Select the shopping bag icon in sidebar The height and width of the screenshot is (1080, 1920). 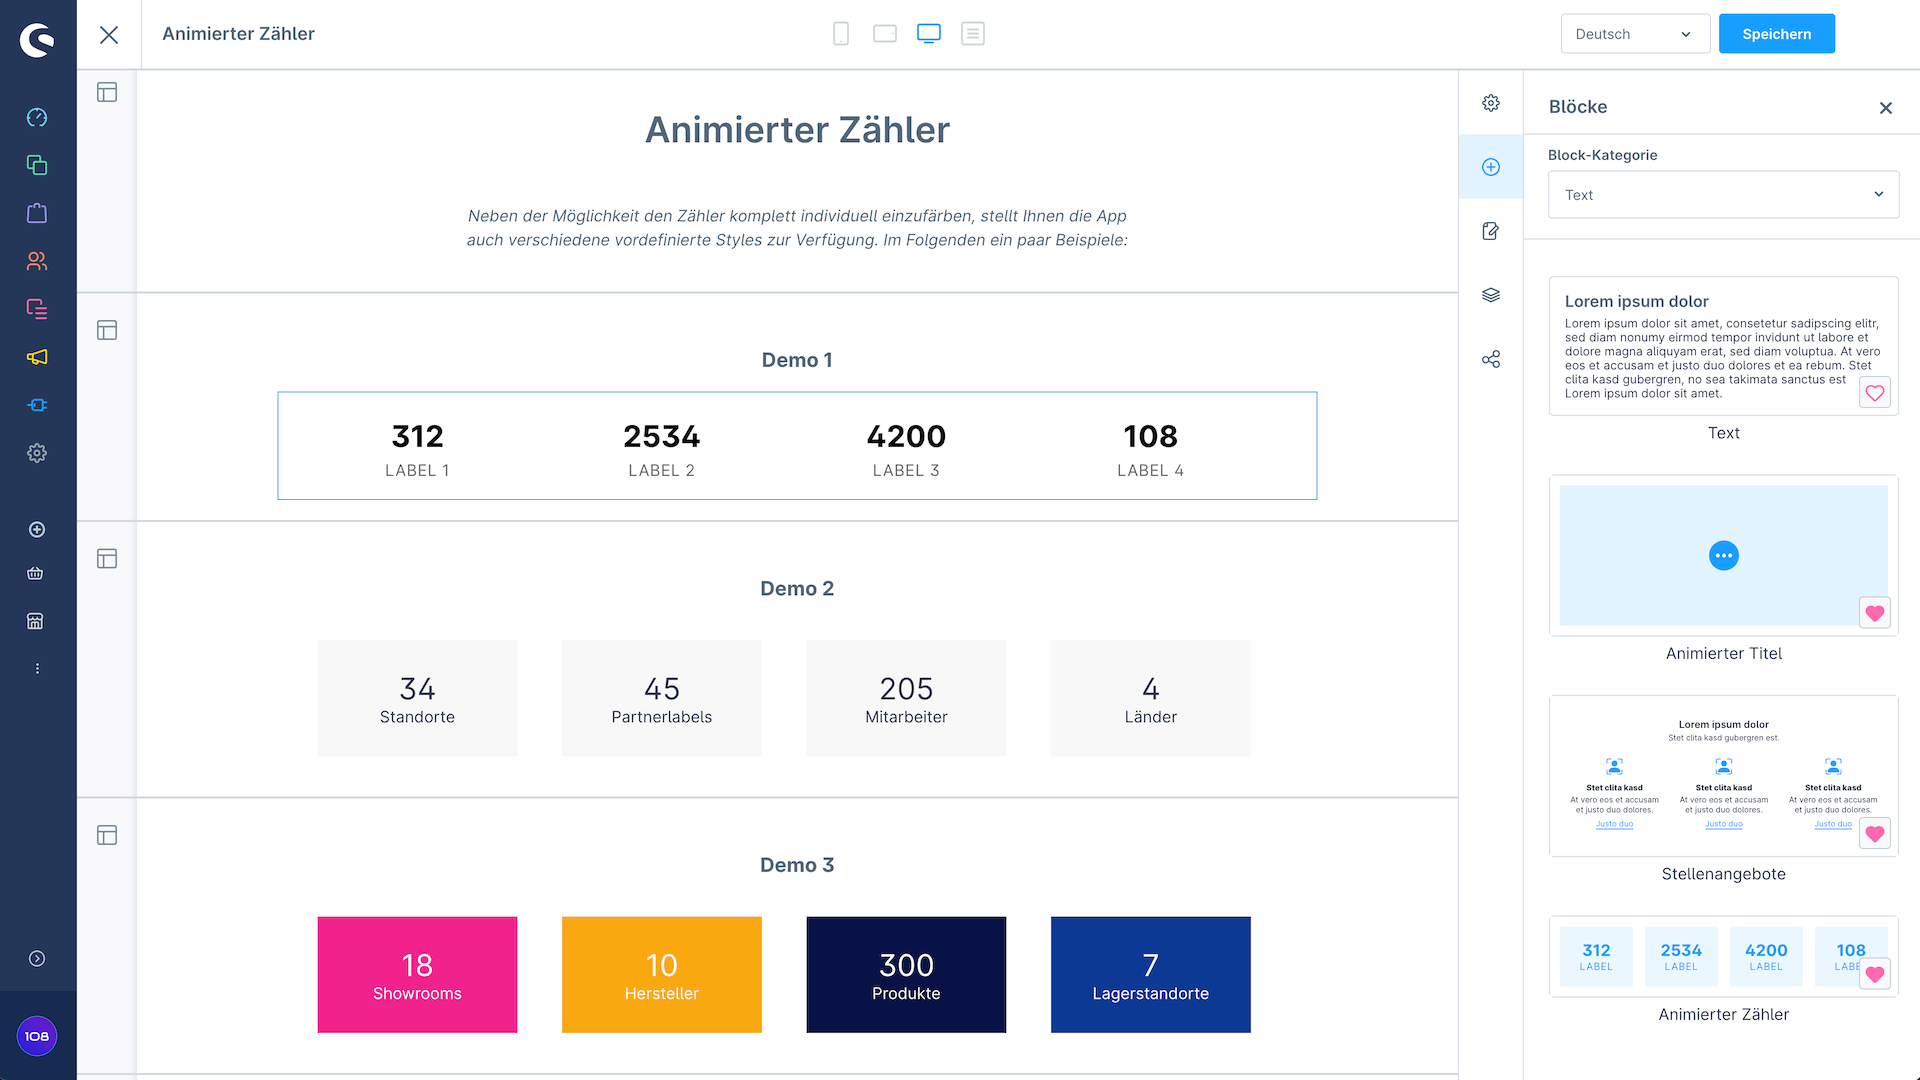(37, 212)
